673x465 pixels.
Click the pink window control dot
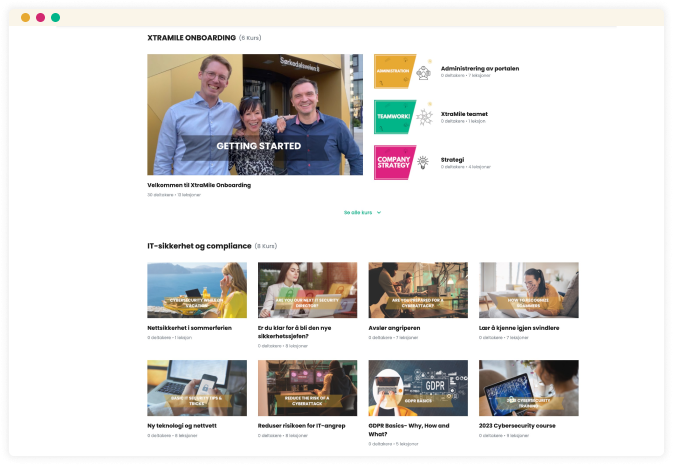pos(40,18)
